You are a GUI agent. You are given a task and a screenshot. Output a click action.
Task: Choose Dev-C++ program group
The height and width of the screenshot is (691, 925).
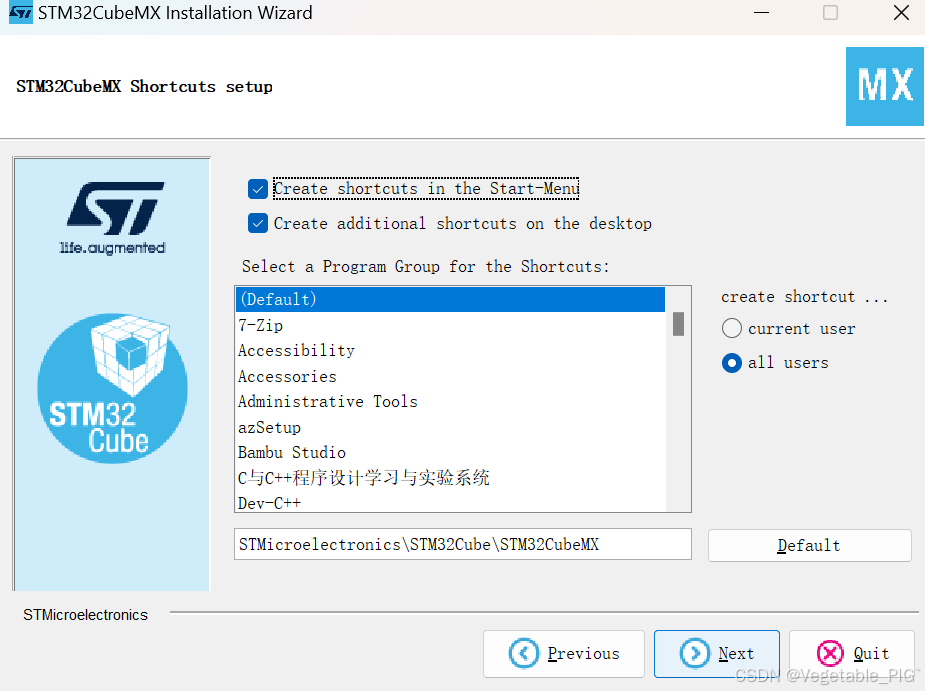click(x=451, y=503)
